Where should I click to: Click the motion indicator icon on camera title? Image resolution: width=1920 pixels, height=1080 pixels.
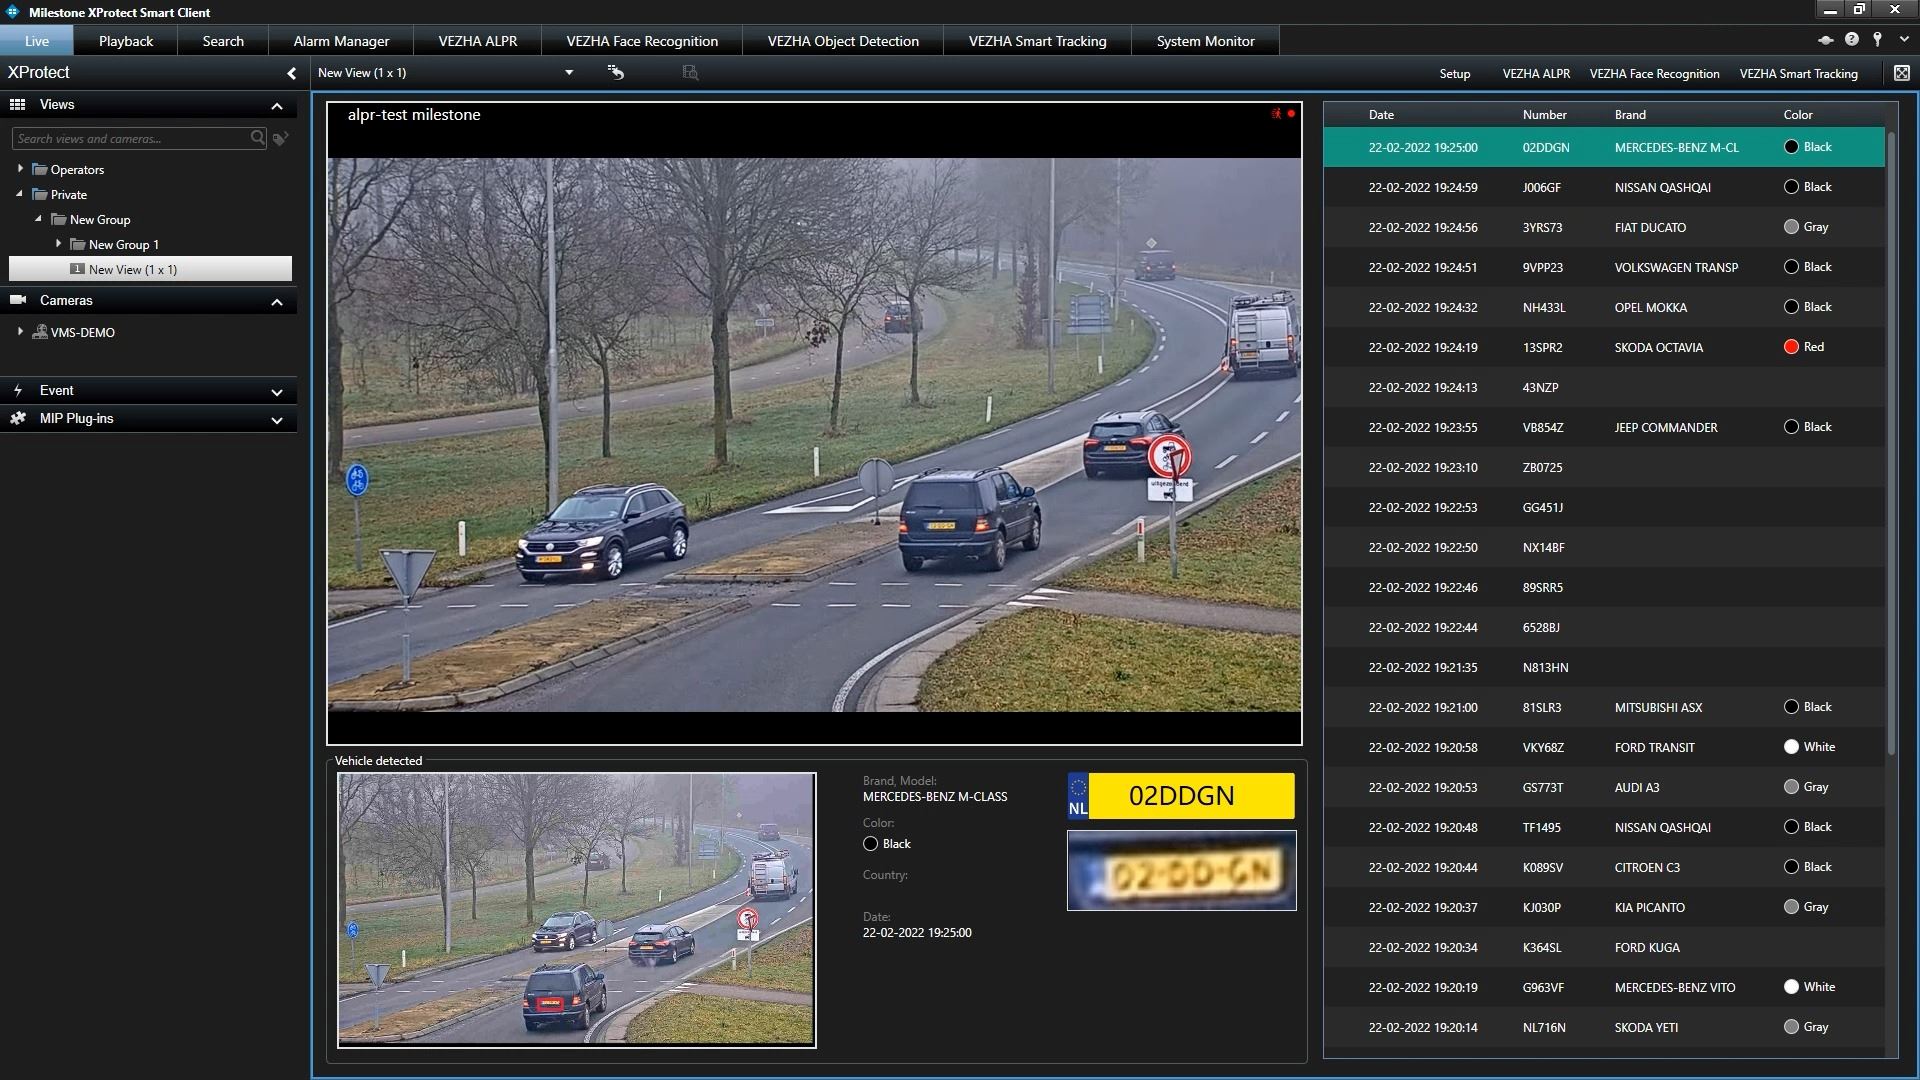(1277, 114)
